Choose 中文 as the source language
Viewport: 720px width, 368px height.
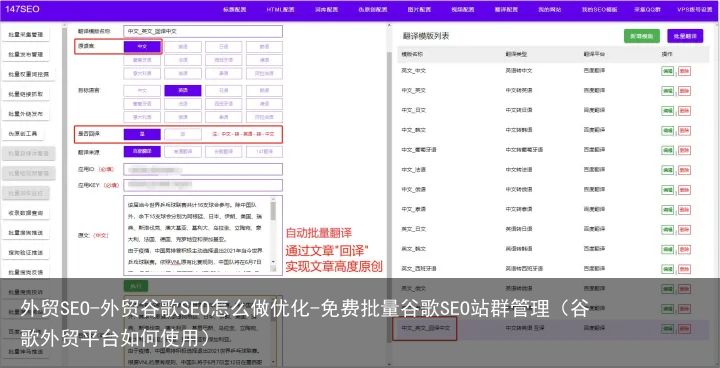click(x=142, y=46)
